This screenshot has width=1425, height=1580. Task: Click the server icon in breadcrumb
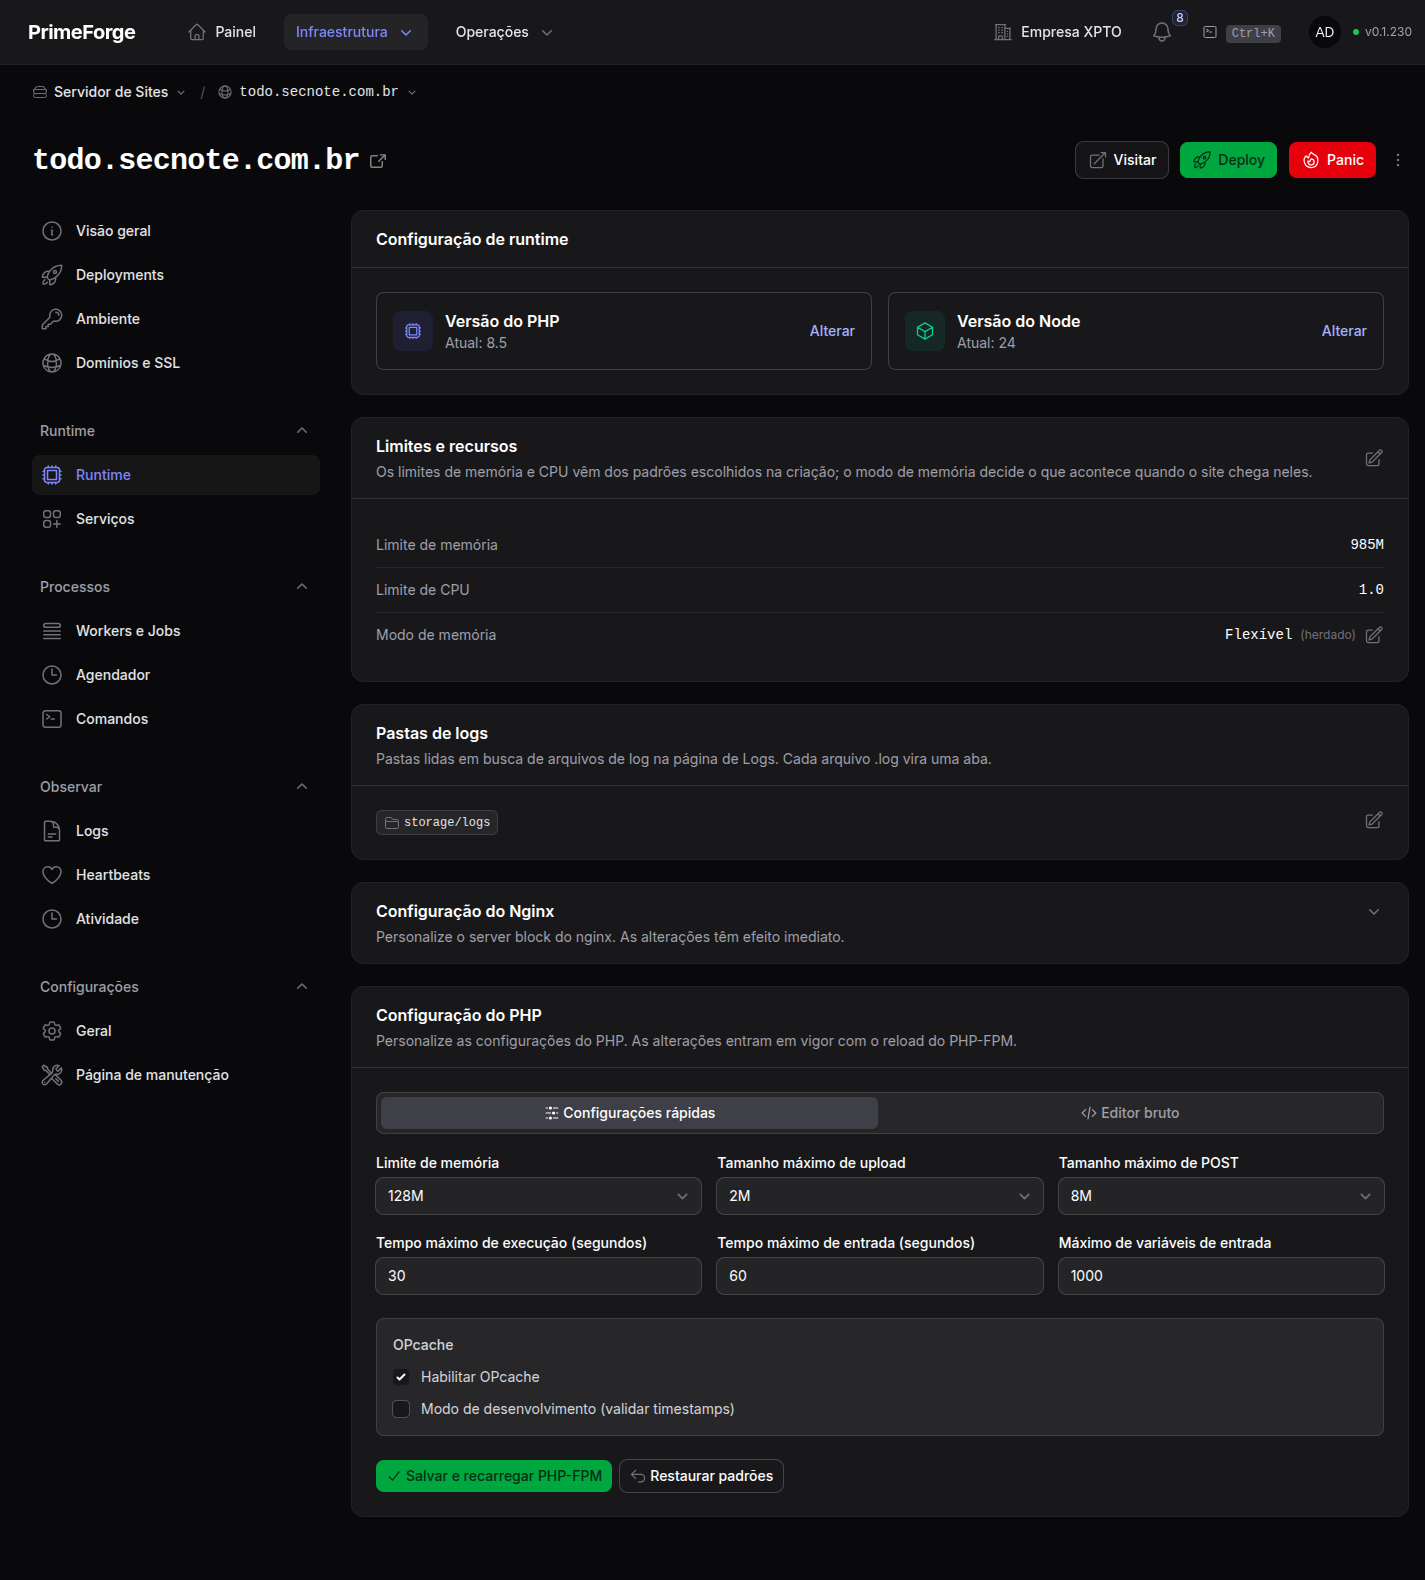coord(40,92)
